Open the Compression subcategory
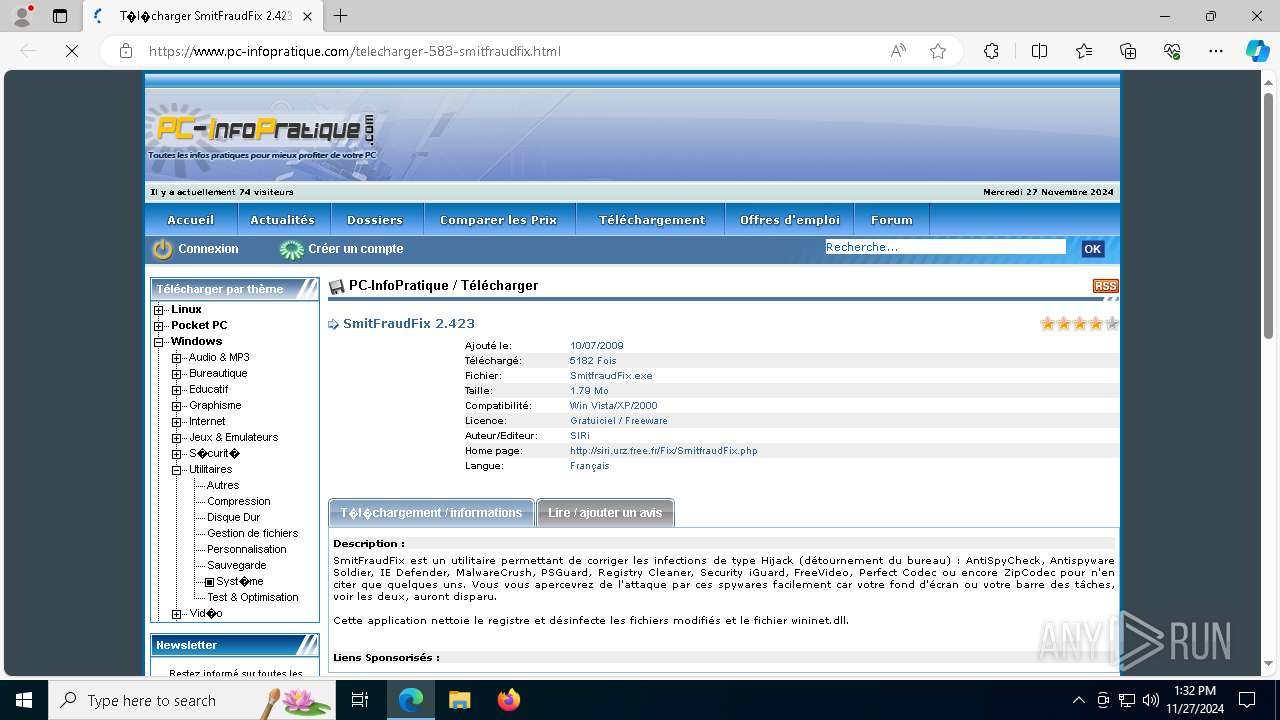1280x720 pixels. 239,502
